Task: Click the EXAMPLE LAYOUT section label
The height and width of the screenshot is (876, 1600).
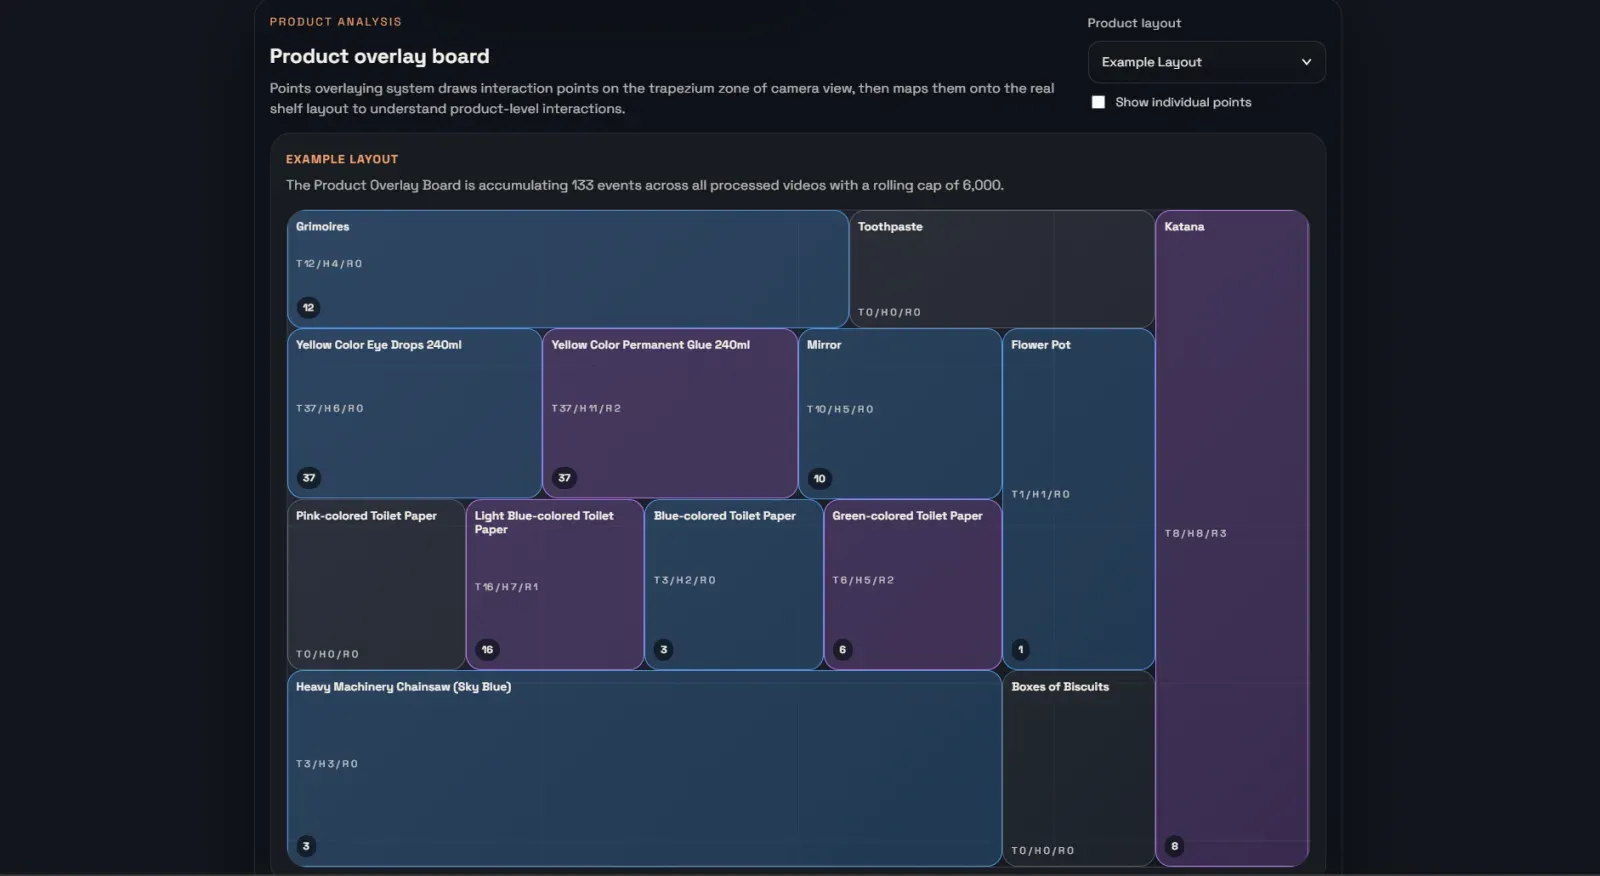Action: tap(342, 160)
